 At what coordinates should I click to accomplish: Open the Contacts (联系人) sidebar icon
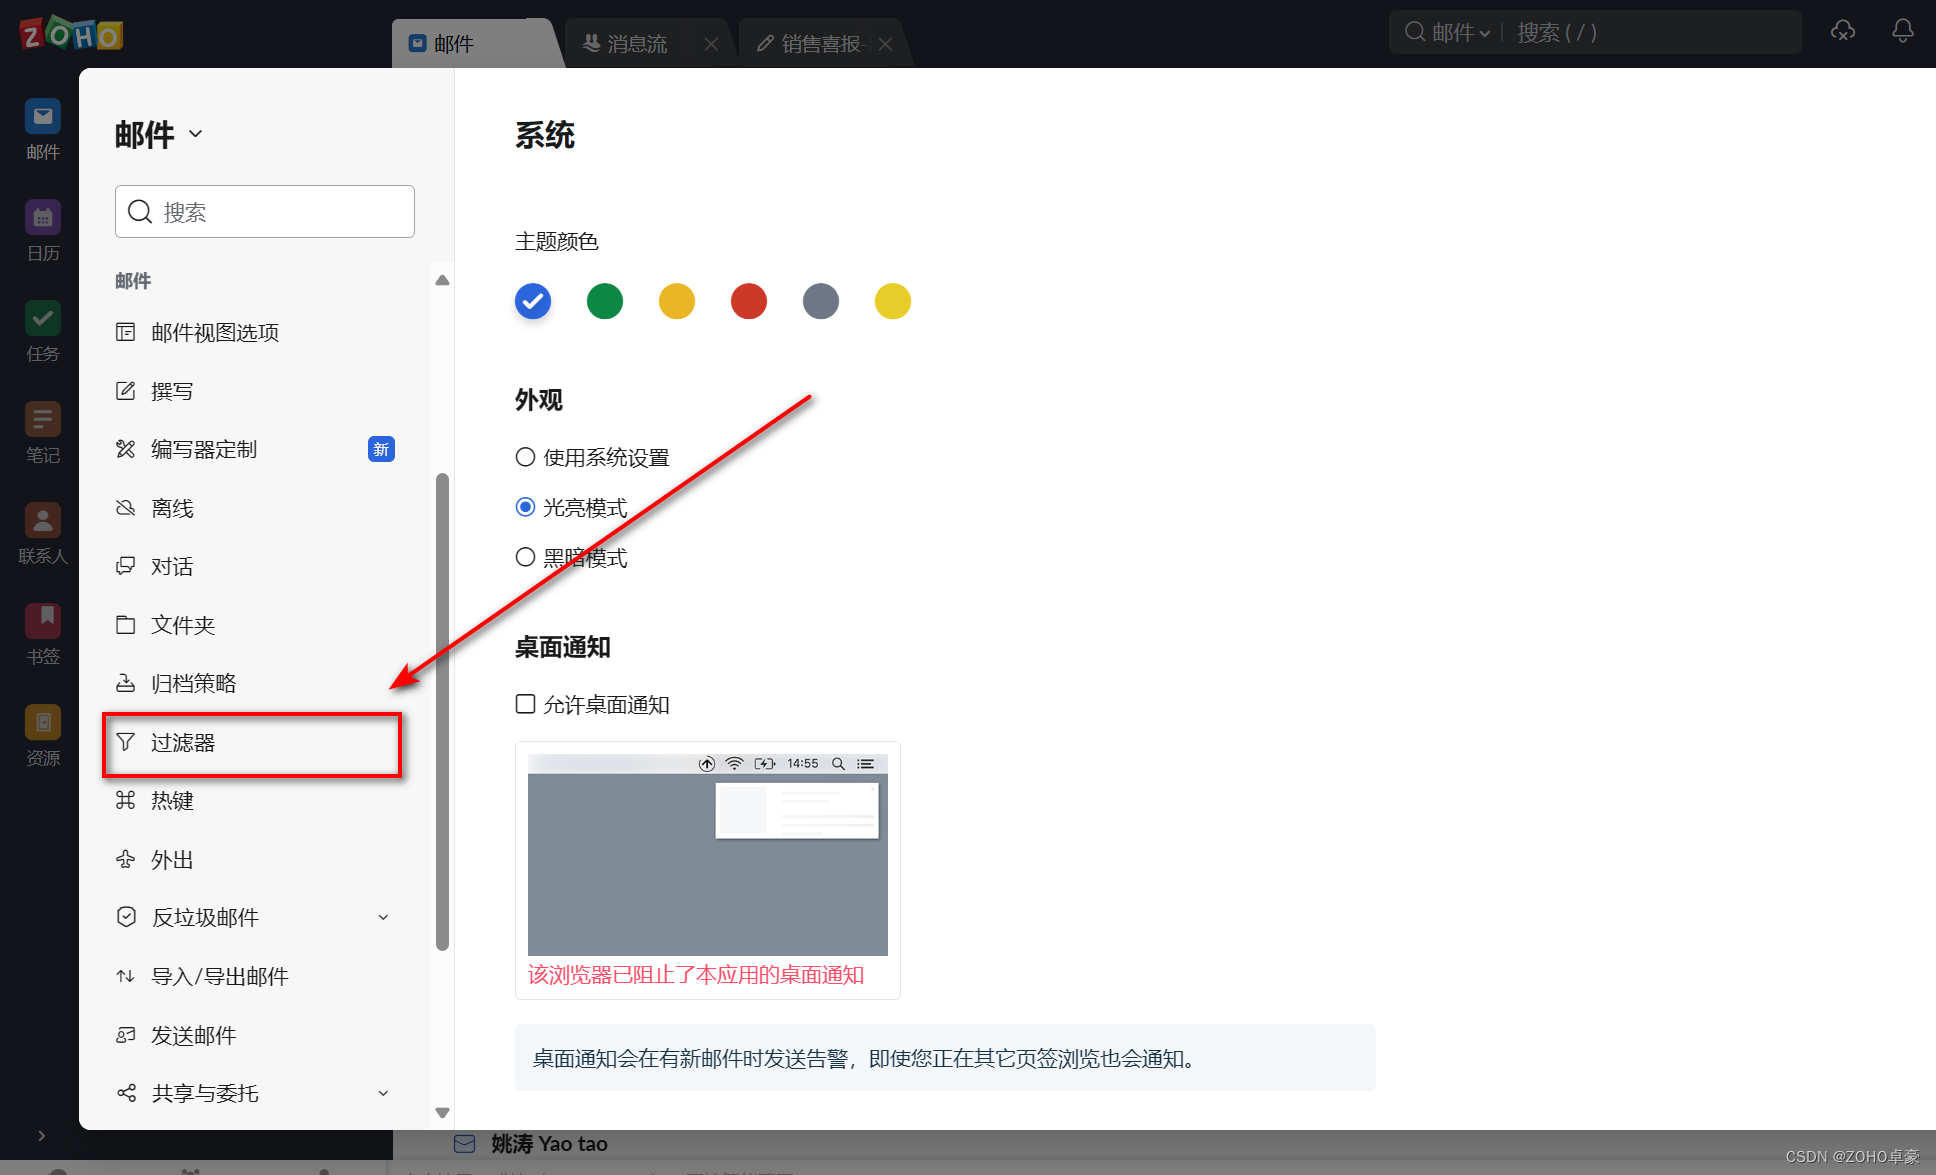[x=42, y=522]
